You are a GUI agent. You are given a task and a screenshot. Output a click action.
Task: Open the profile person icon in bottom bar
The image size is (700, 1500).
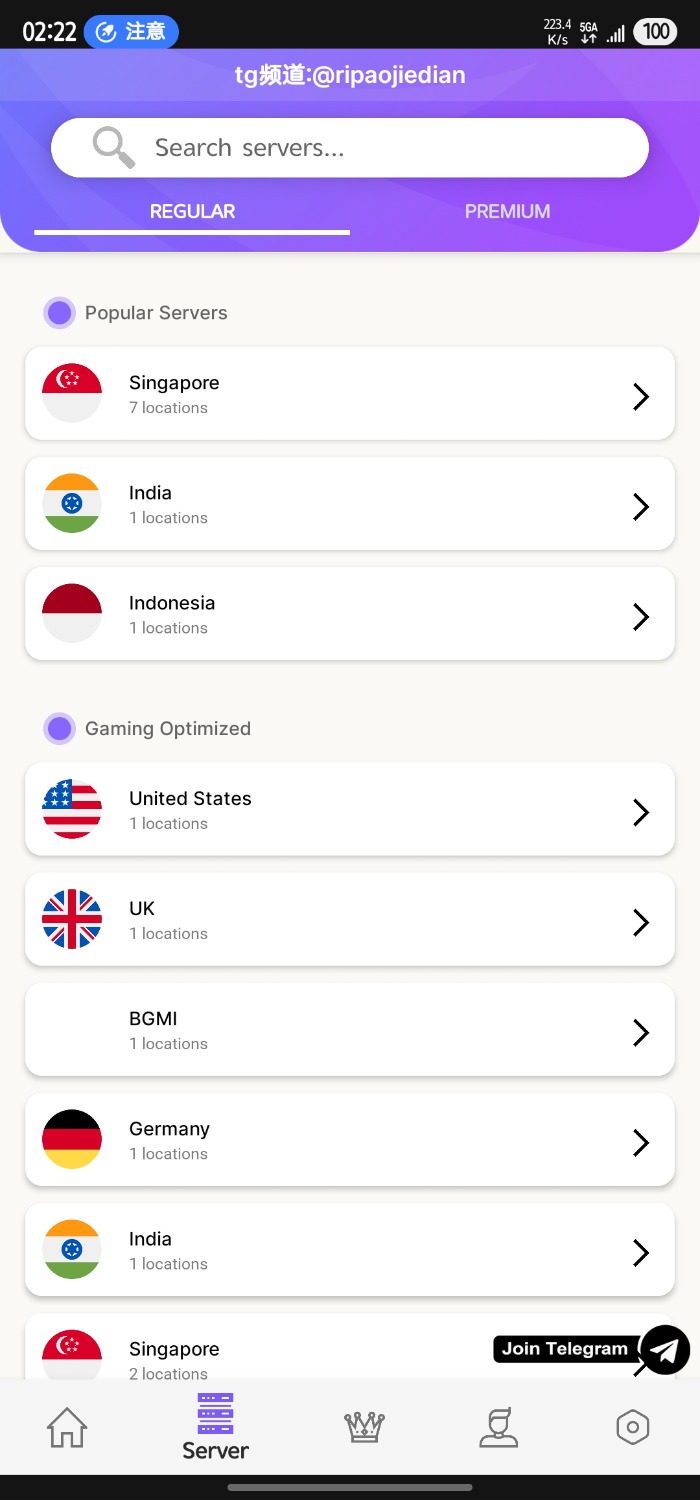[x=499, y=1427]
